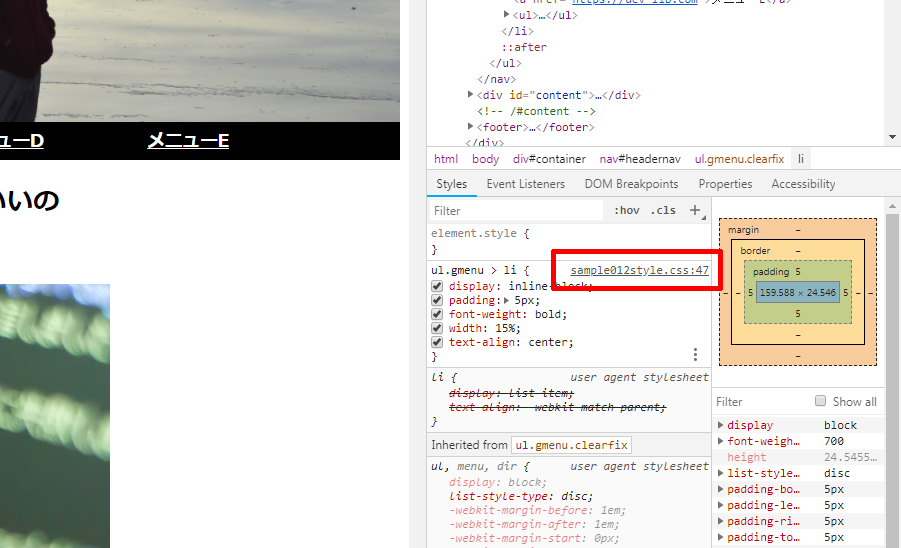This screenshot has width=901, height=548.
Task: Switch to the Event Listeners tab
Action: coord(525,184)
